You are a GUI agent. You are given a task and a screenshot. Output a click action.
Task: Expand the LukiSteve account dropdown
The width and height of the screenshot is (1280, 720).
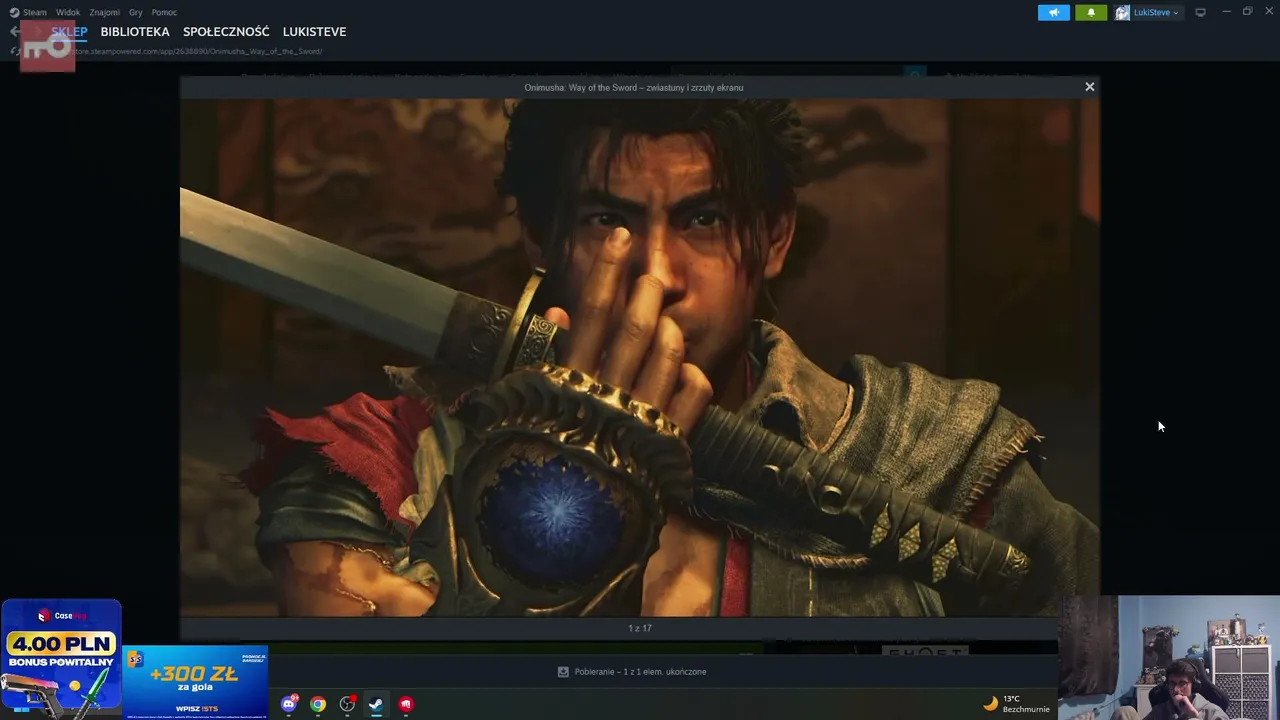point(1156,12)
